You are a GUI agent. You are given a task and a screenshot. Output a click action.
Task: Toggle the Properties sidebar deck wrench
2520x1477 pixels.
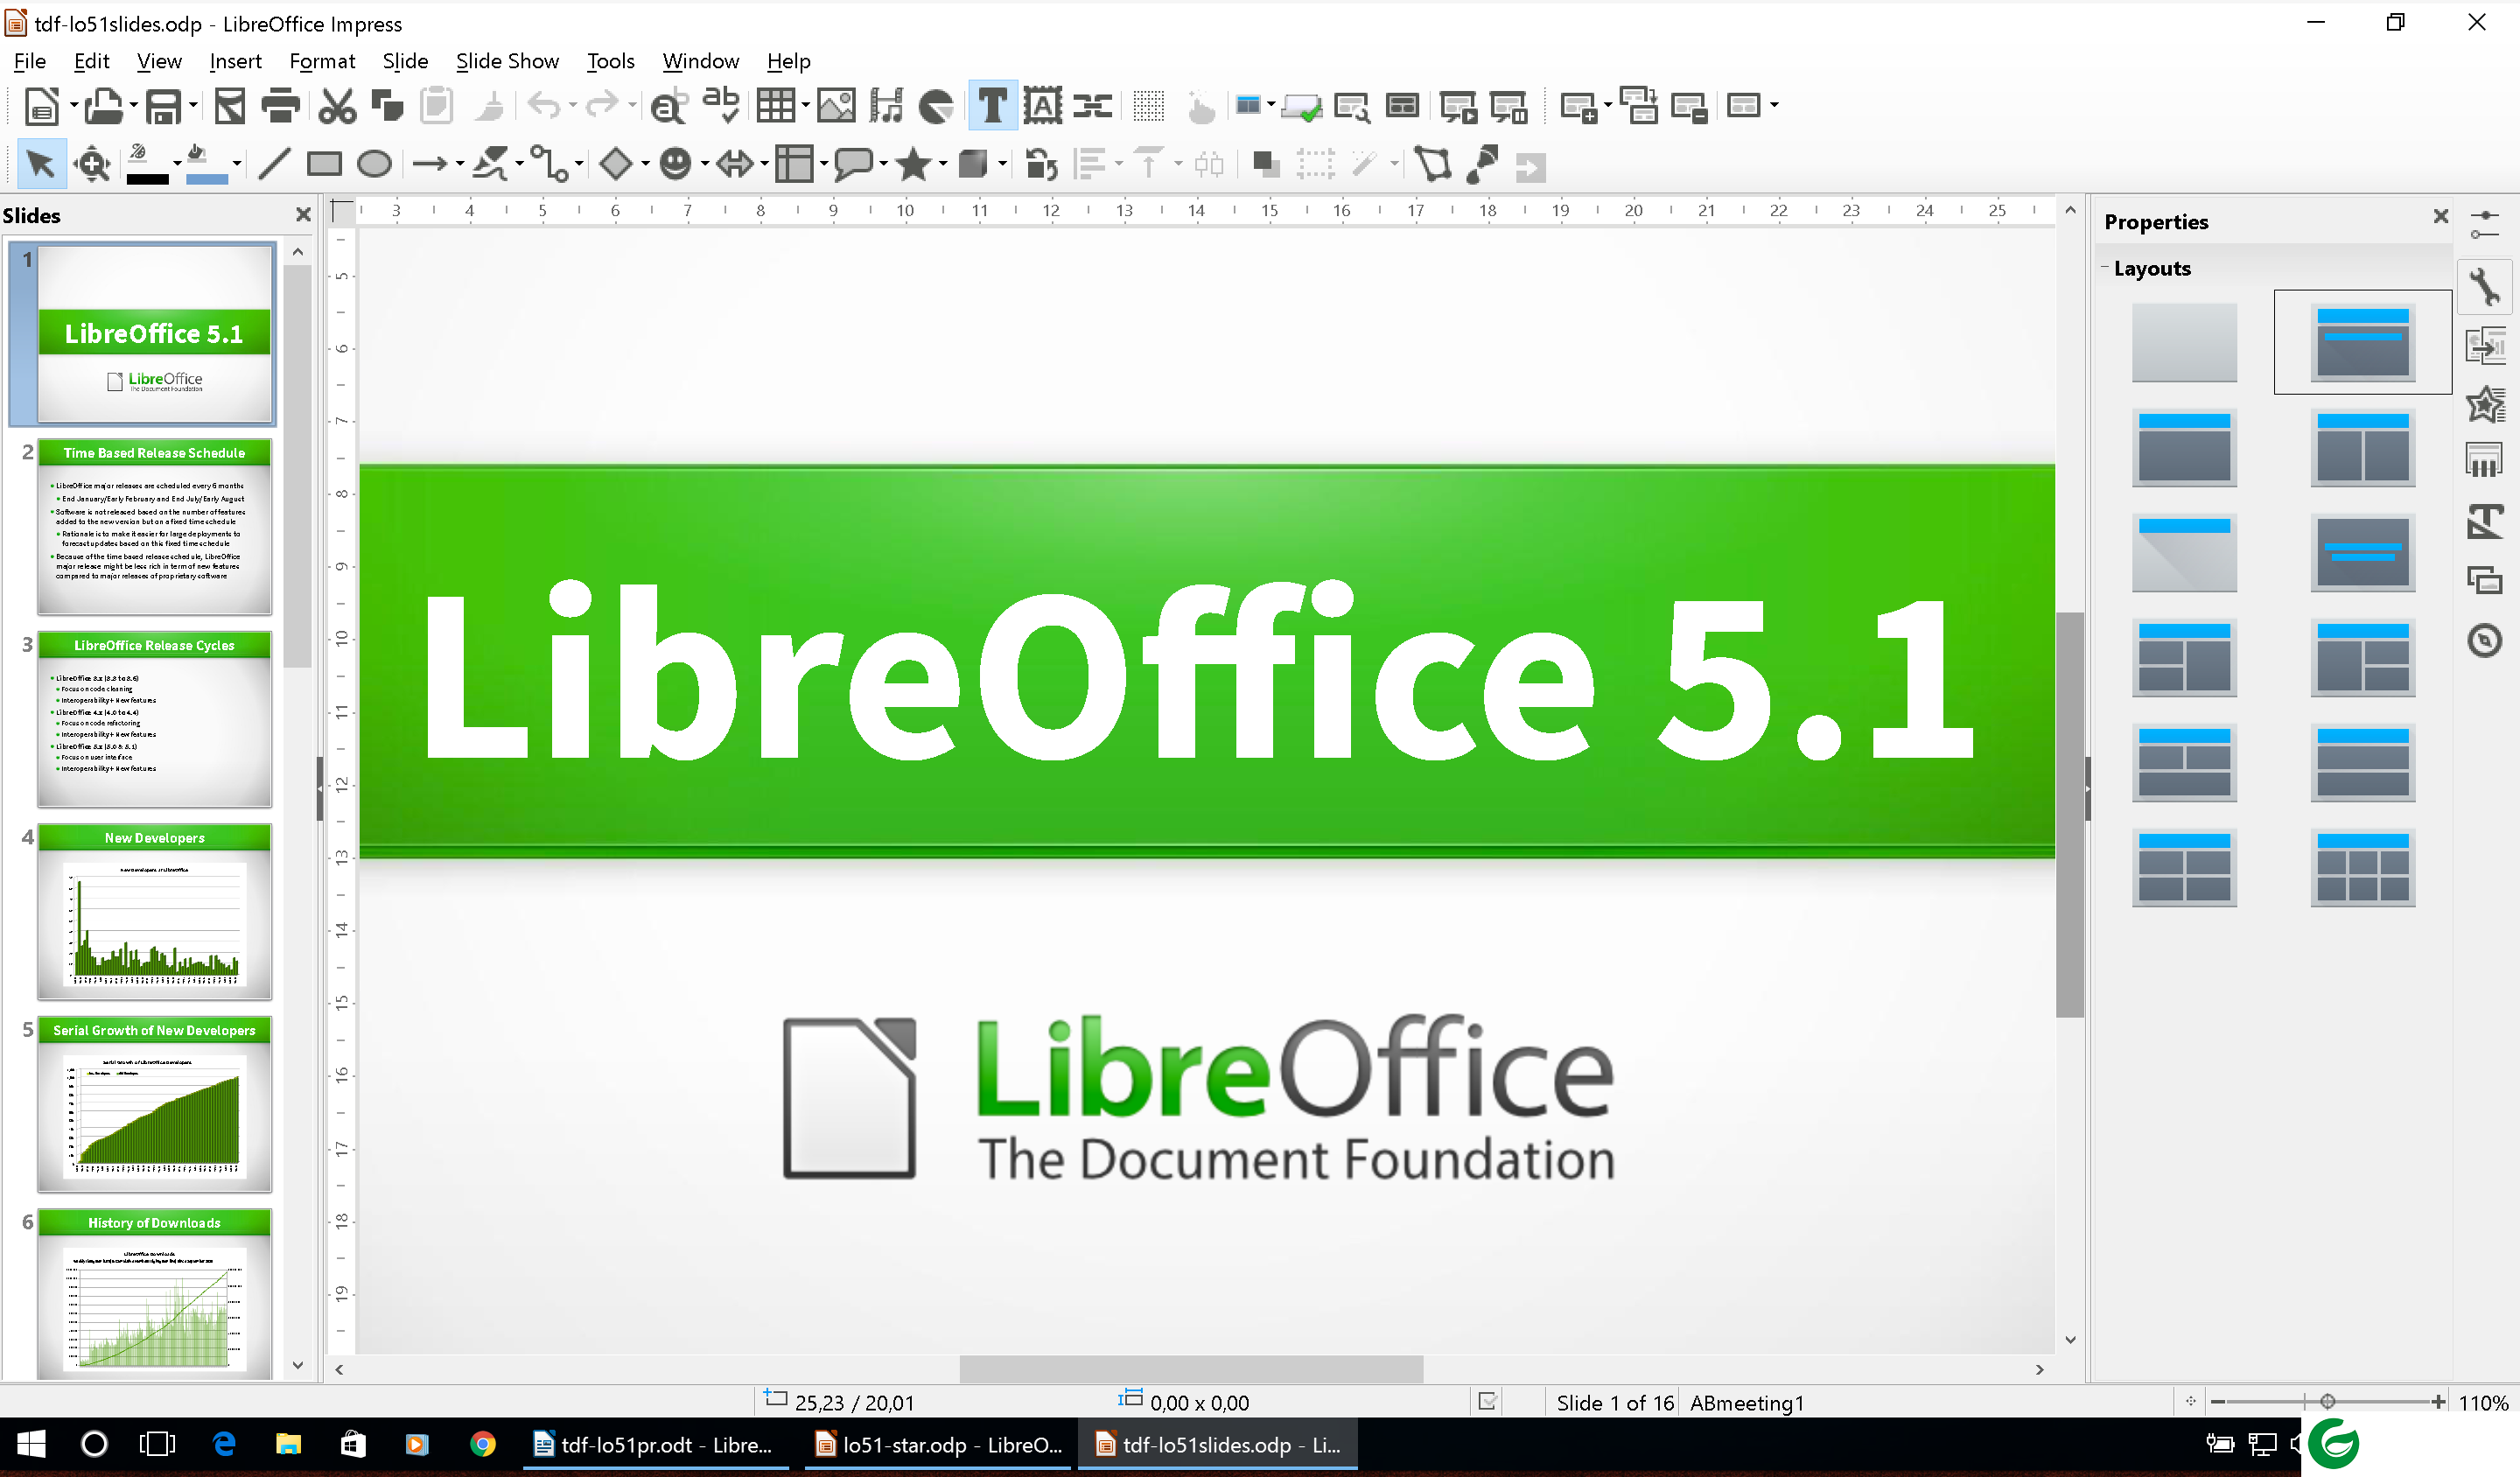coord(2485,287)
